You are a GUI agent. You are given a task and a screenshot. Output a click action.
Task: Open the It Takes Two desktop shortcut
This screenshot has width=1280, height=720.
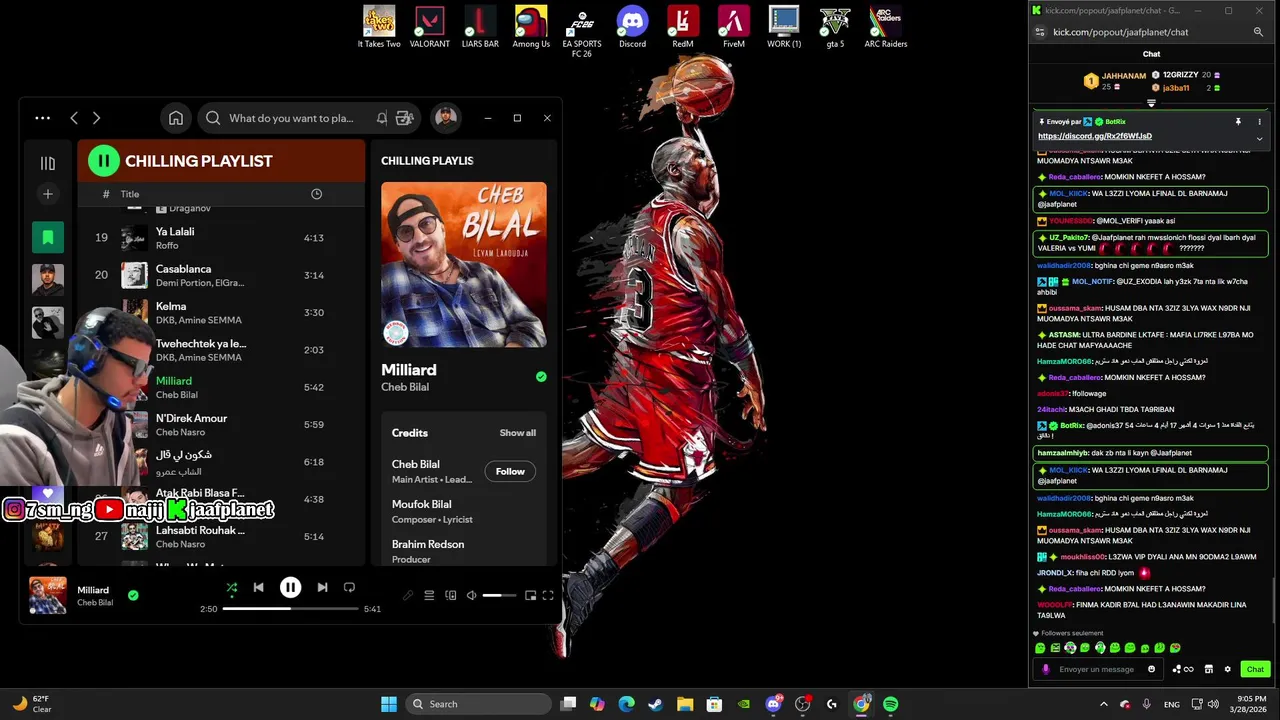379,27
